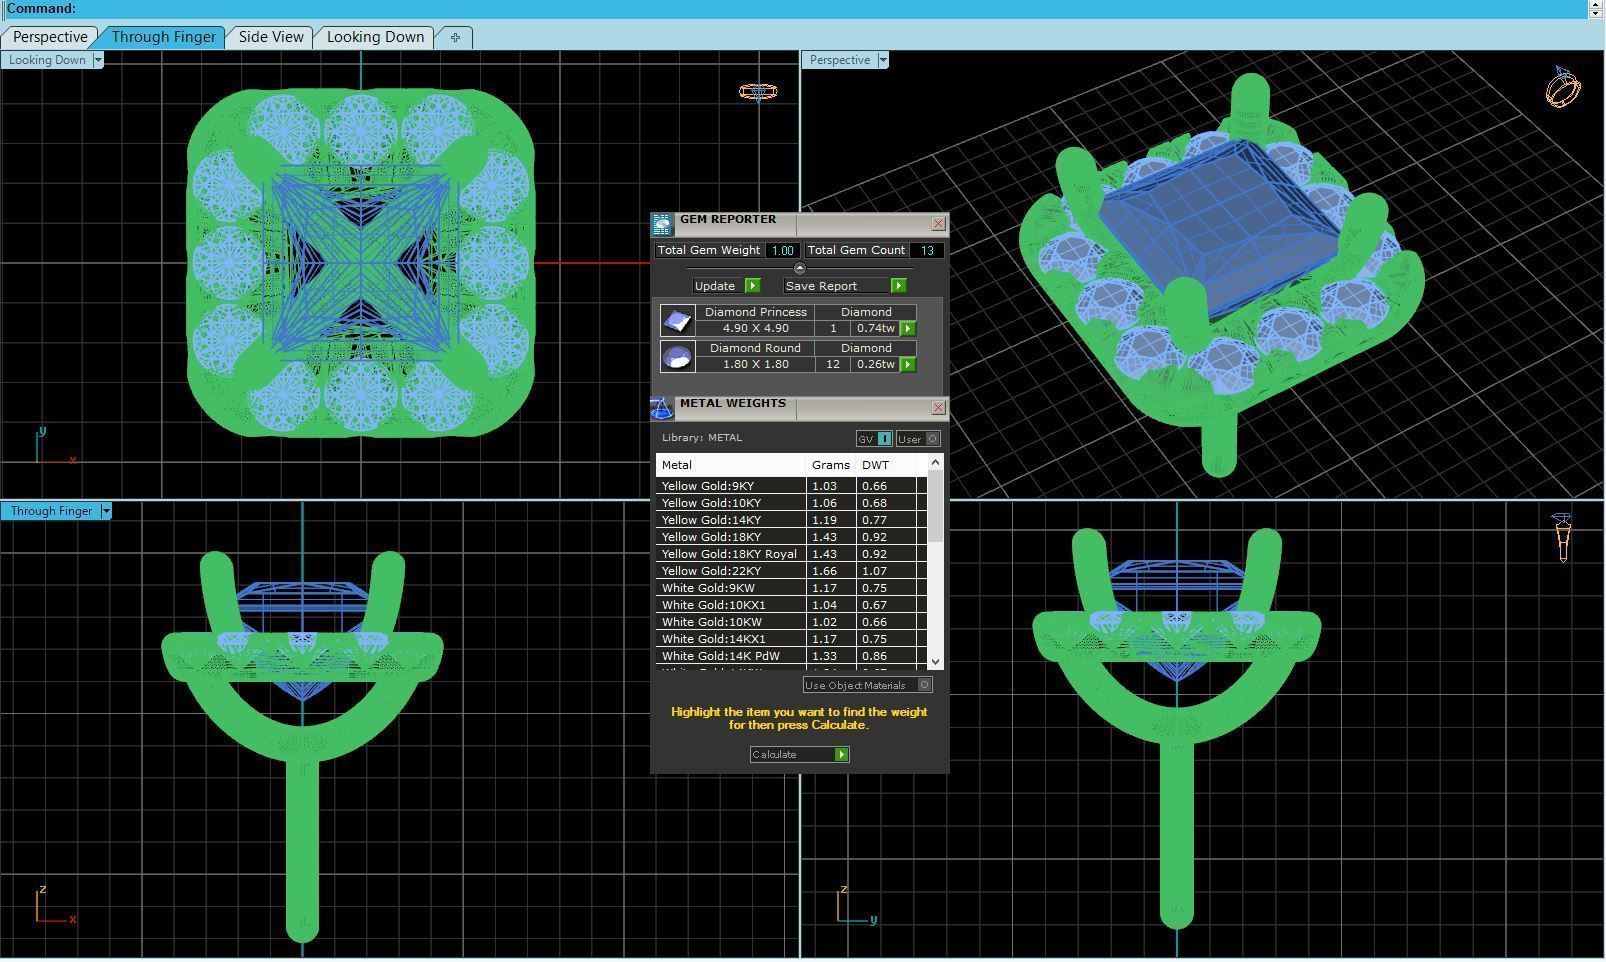Click green arrow on Diamond Round 0.26tw row
The height and width of the screenshot is (962, 1606).
pyautogui.click(x=908, y=364)
